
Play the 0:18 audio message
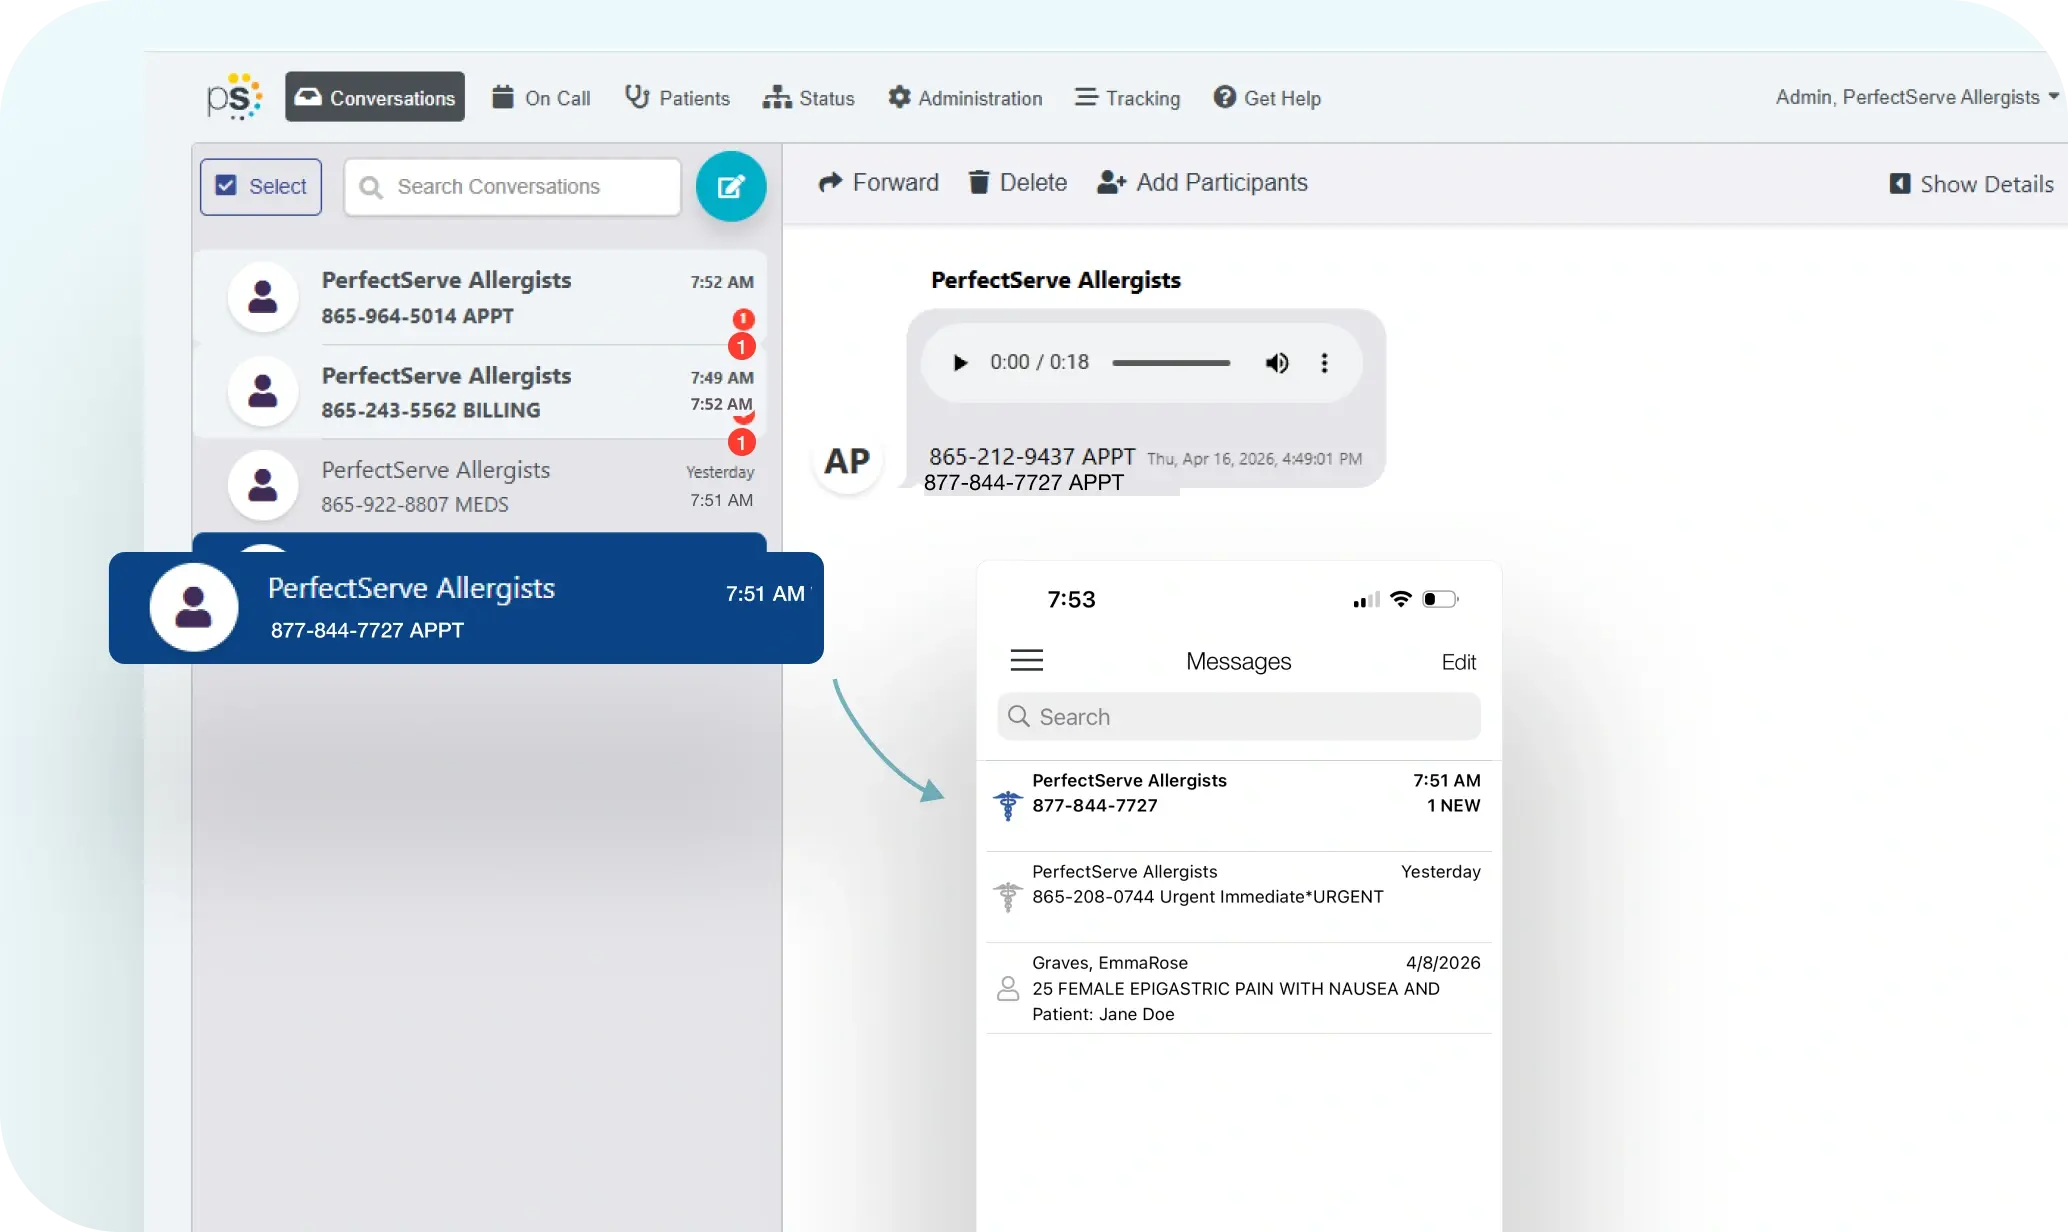point(960,363)
